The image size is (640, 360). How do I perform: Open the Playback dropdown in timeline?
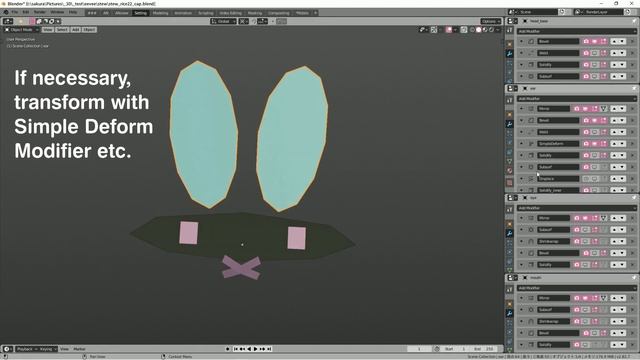click(x=26, y=349)
